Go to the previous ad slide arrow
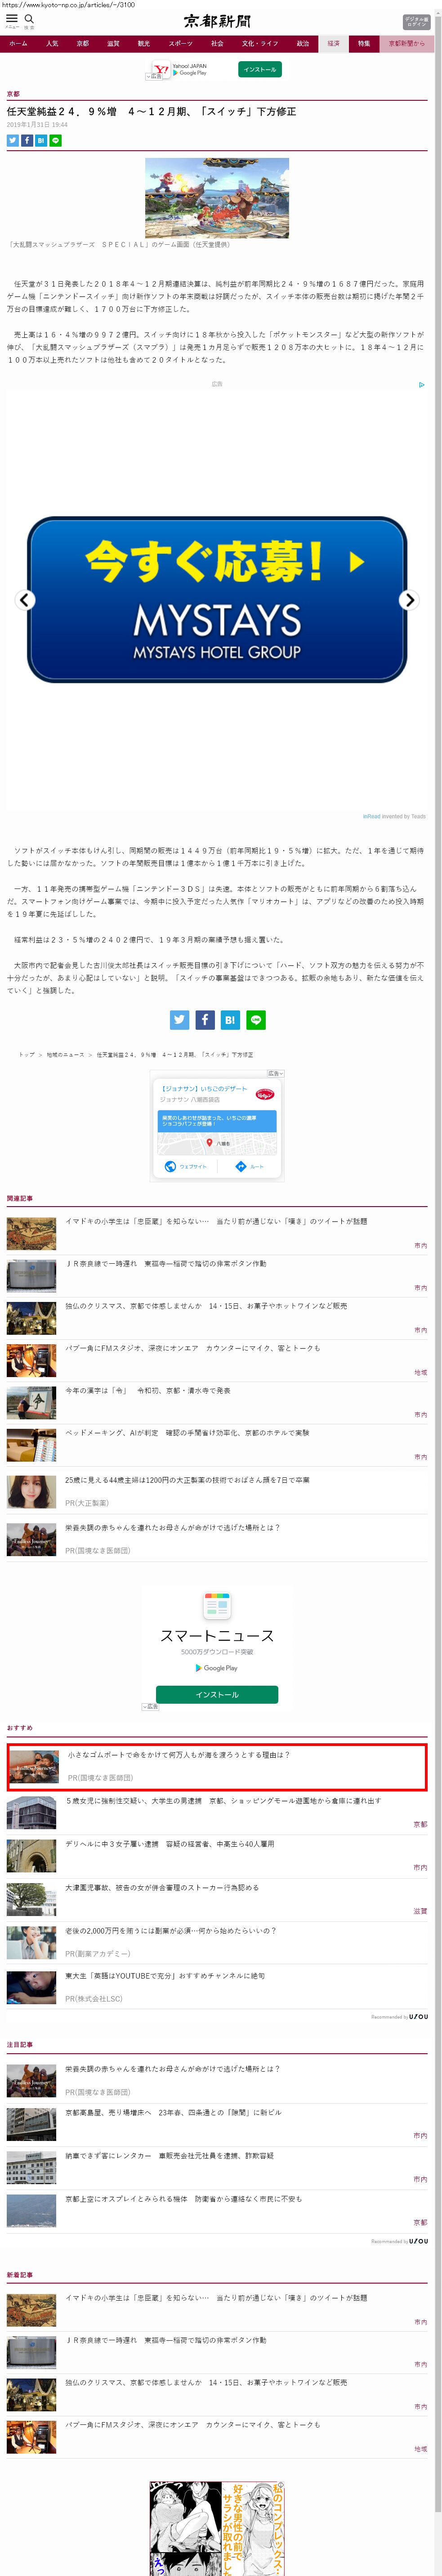442x2576 pixels. coord(26,600)
